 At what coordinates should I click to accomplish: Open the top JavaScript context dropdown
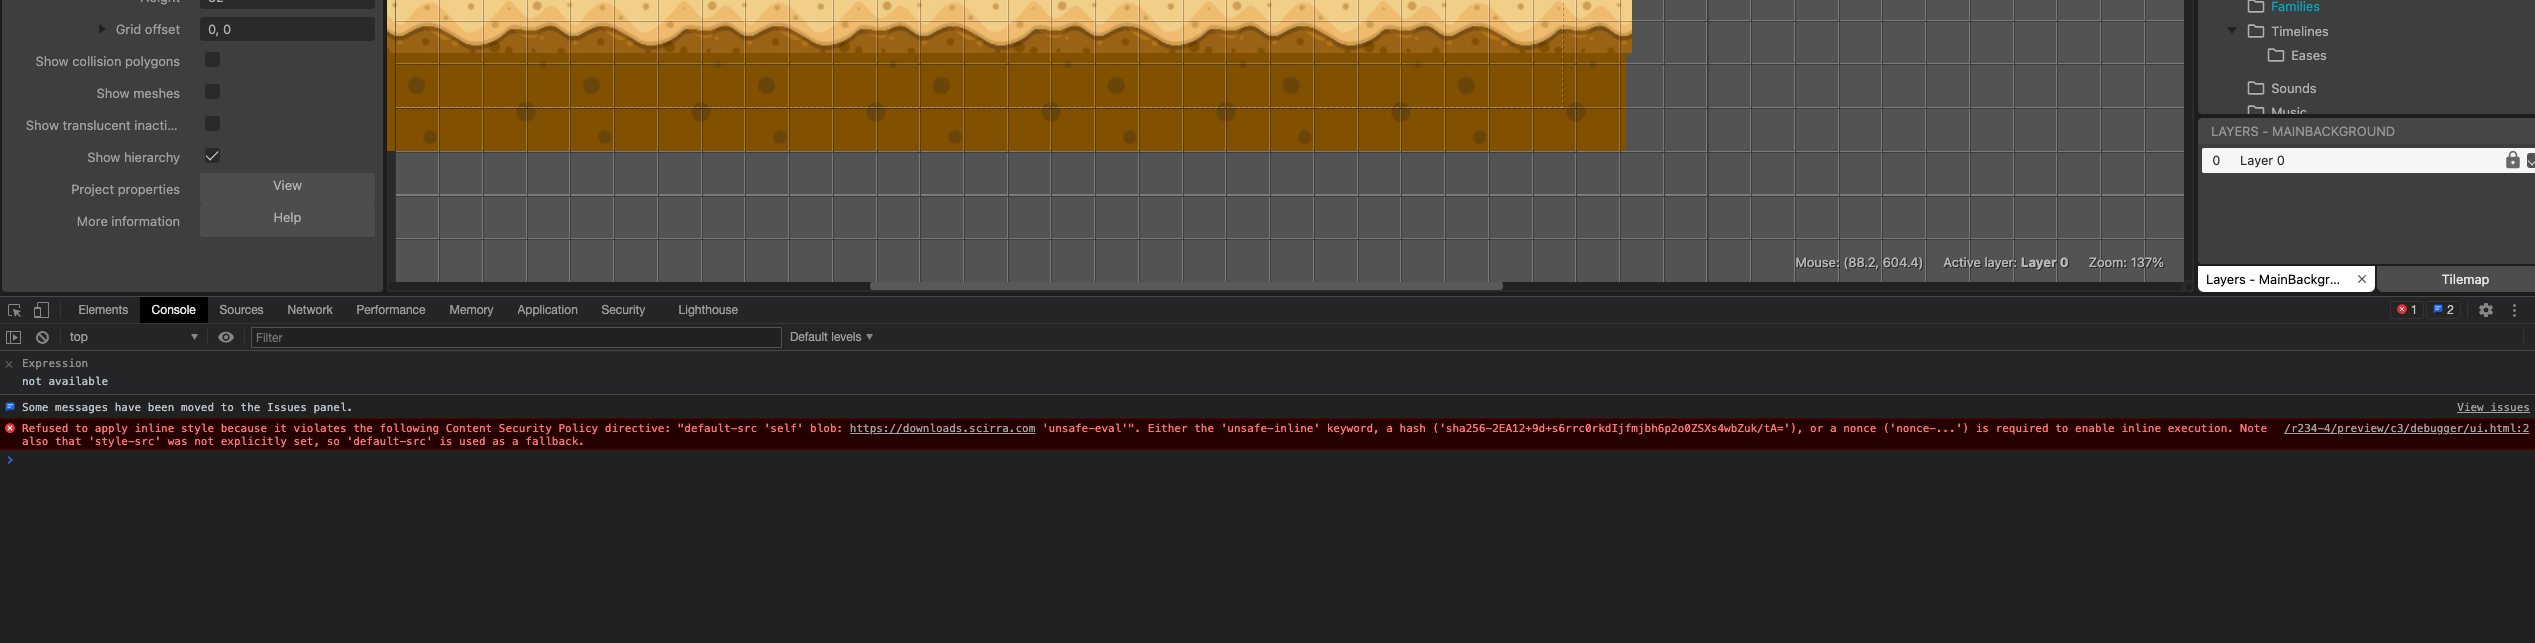click(133, 338)
